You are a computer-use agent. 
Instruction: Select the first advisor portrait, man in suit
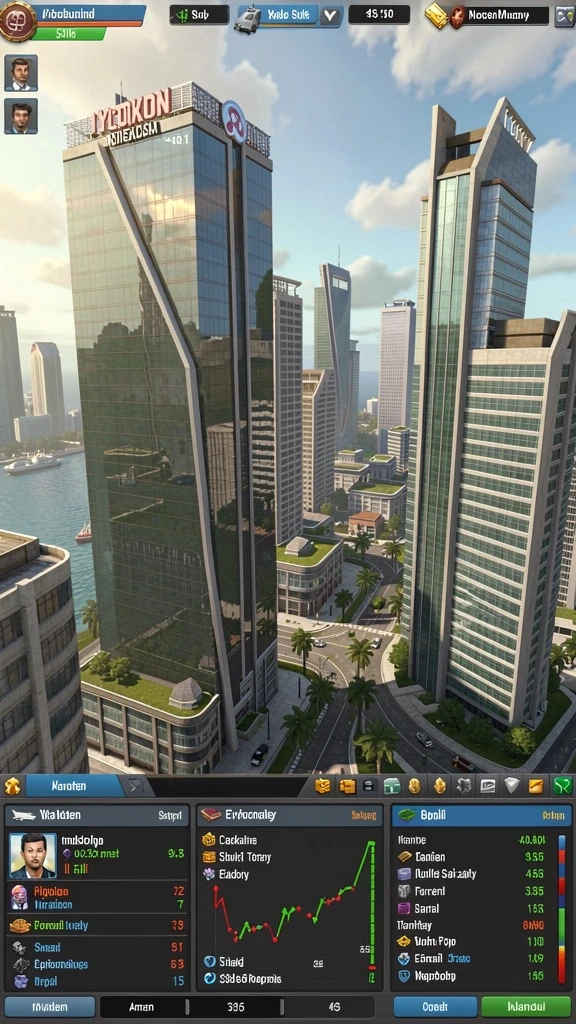21,72
